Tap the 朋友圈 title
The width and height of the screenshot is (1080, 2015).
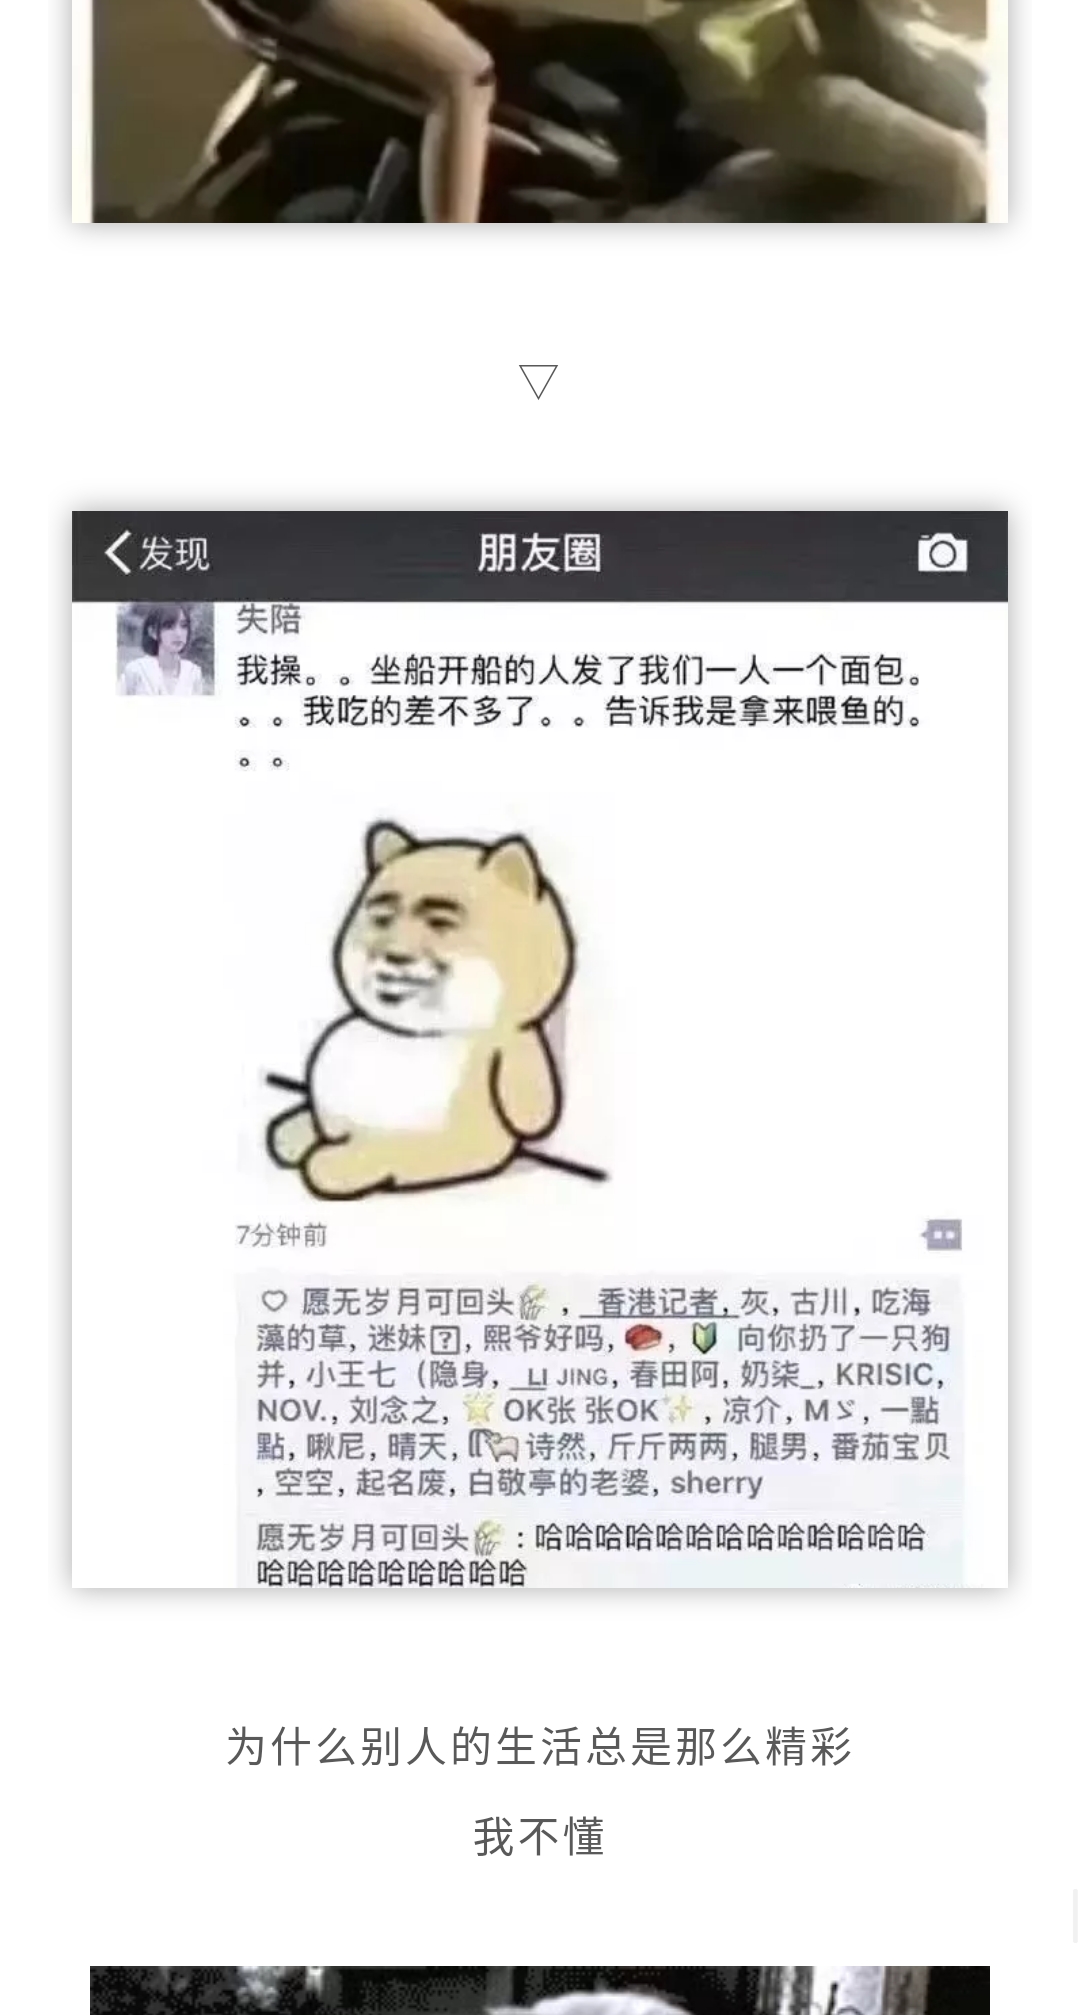[539, 553]
